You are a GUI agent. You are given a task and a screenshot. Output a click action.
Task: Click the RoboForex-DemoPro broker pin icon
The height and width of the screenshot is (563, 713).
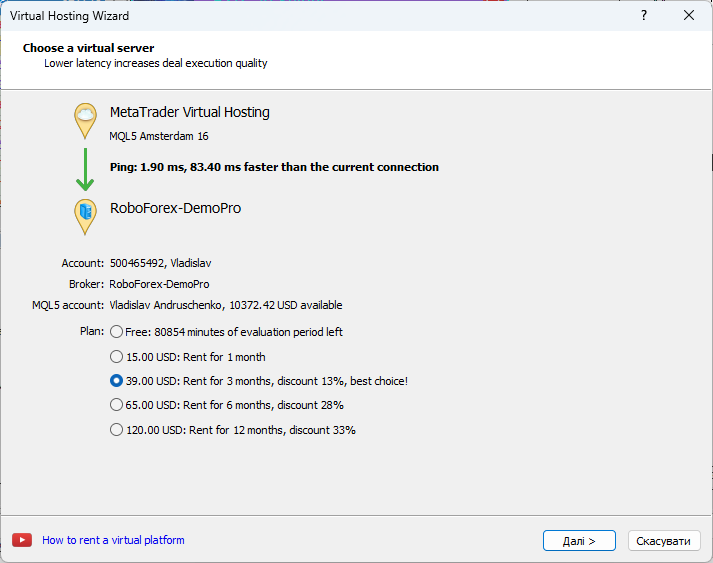pos(85,214)
